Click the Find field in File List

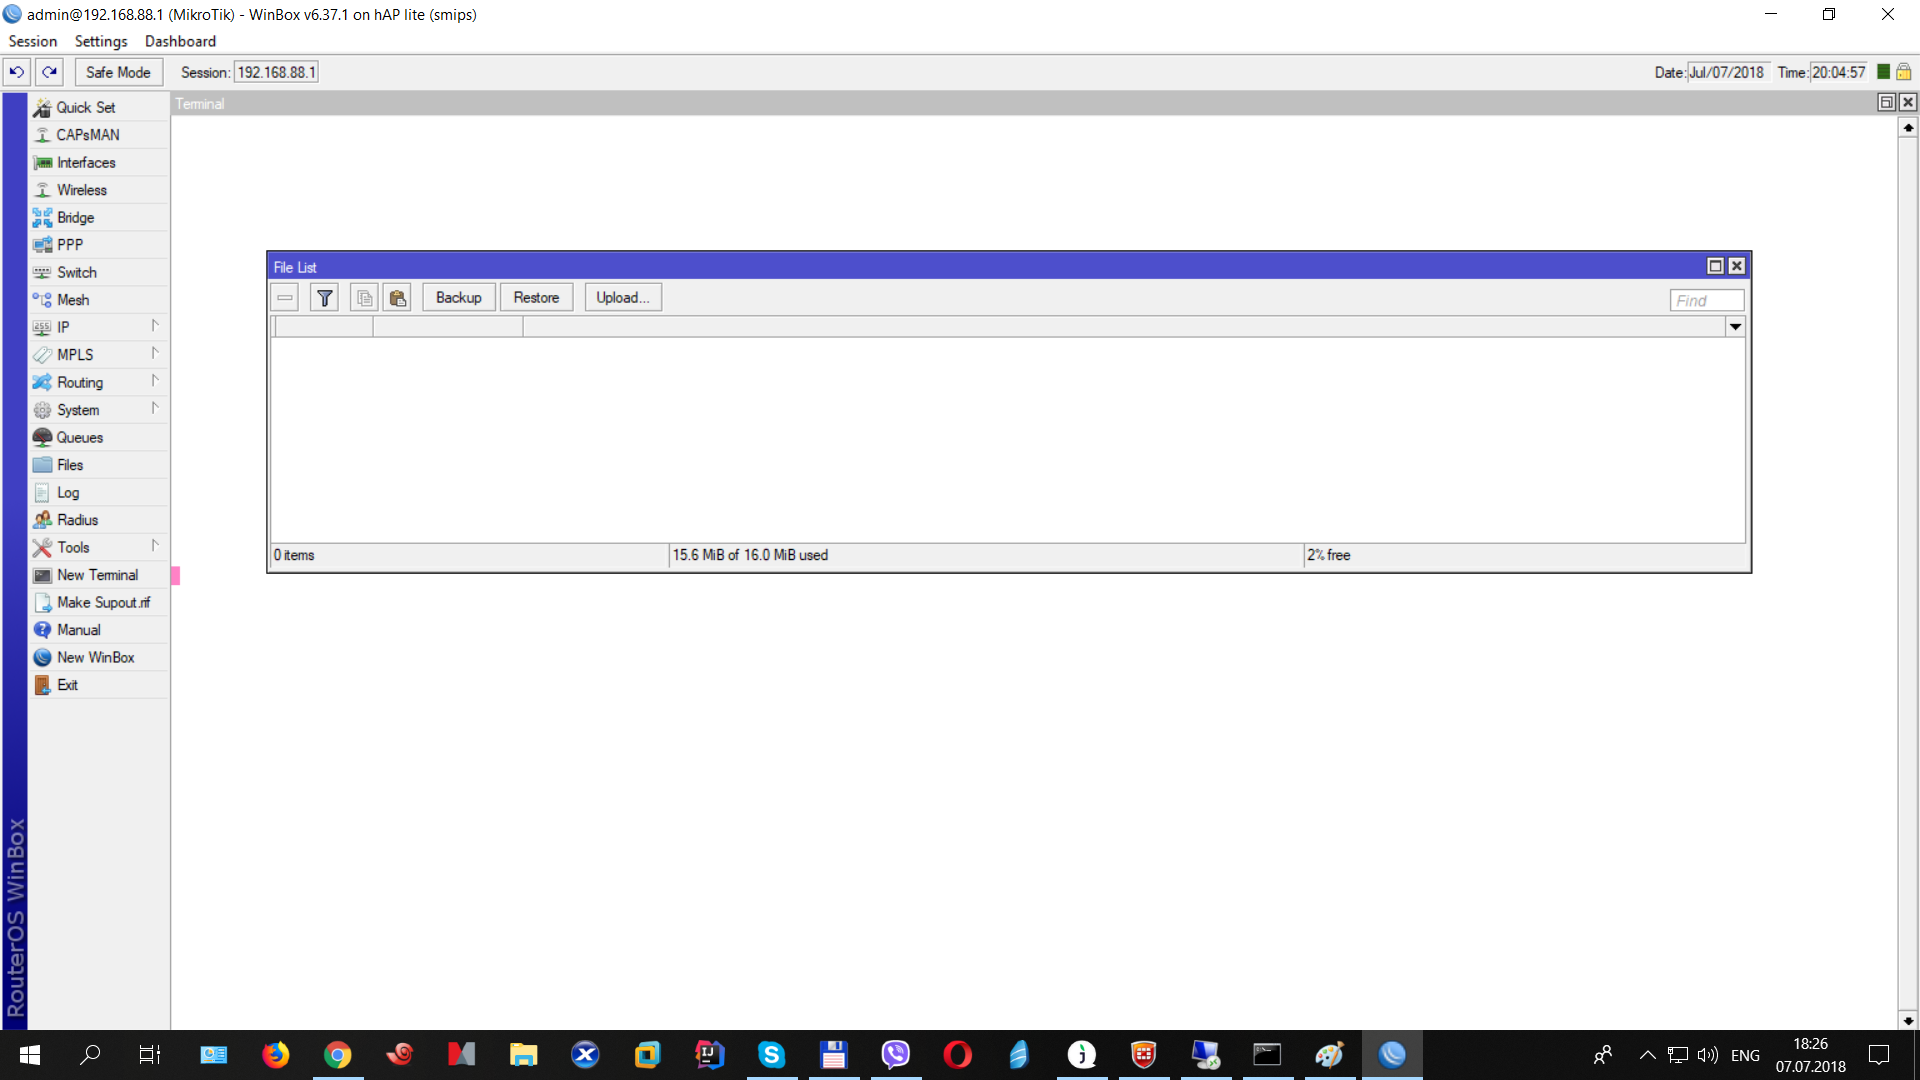tap(1707, 300)
